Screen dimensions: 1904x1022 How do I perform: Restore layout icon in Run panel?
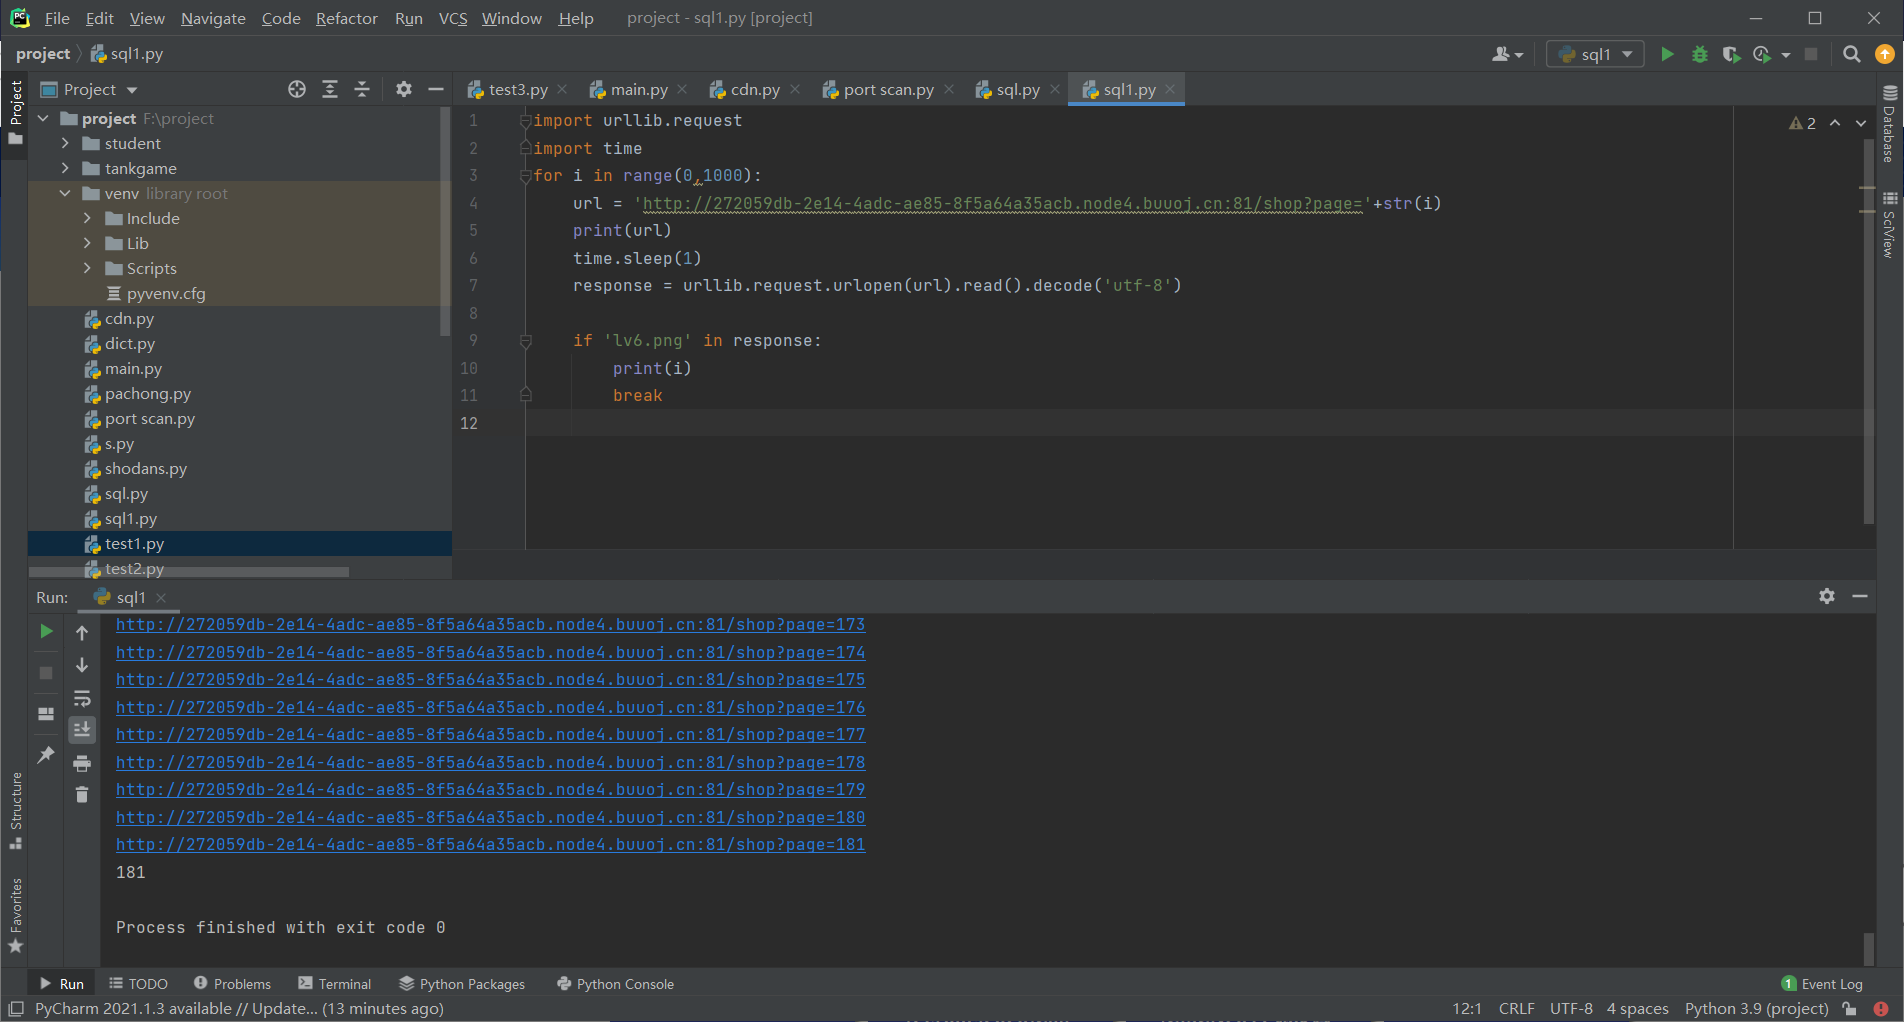(x=46, y=714)
